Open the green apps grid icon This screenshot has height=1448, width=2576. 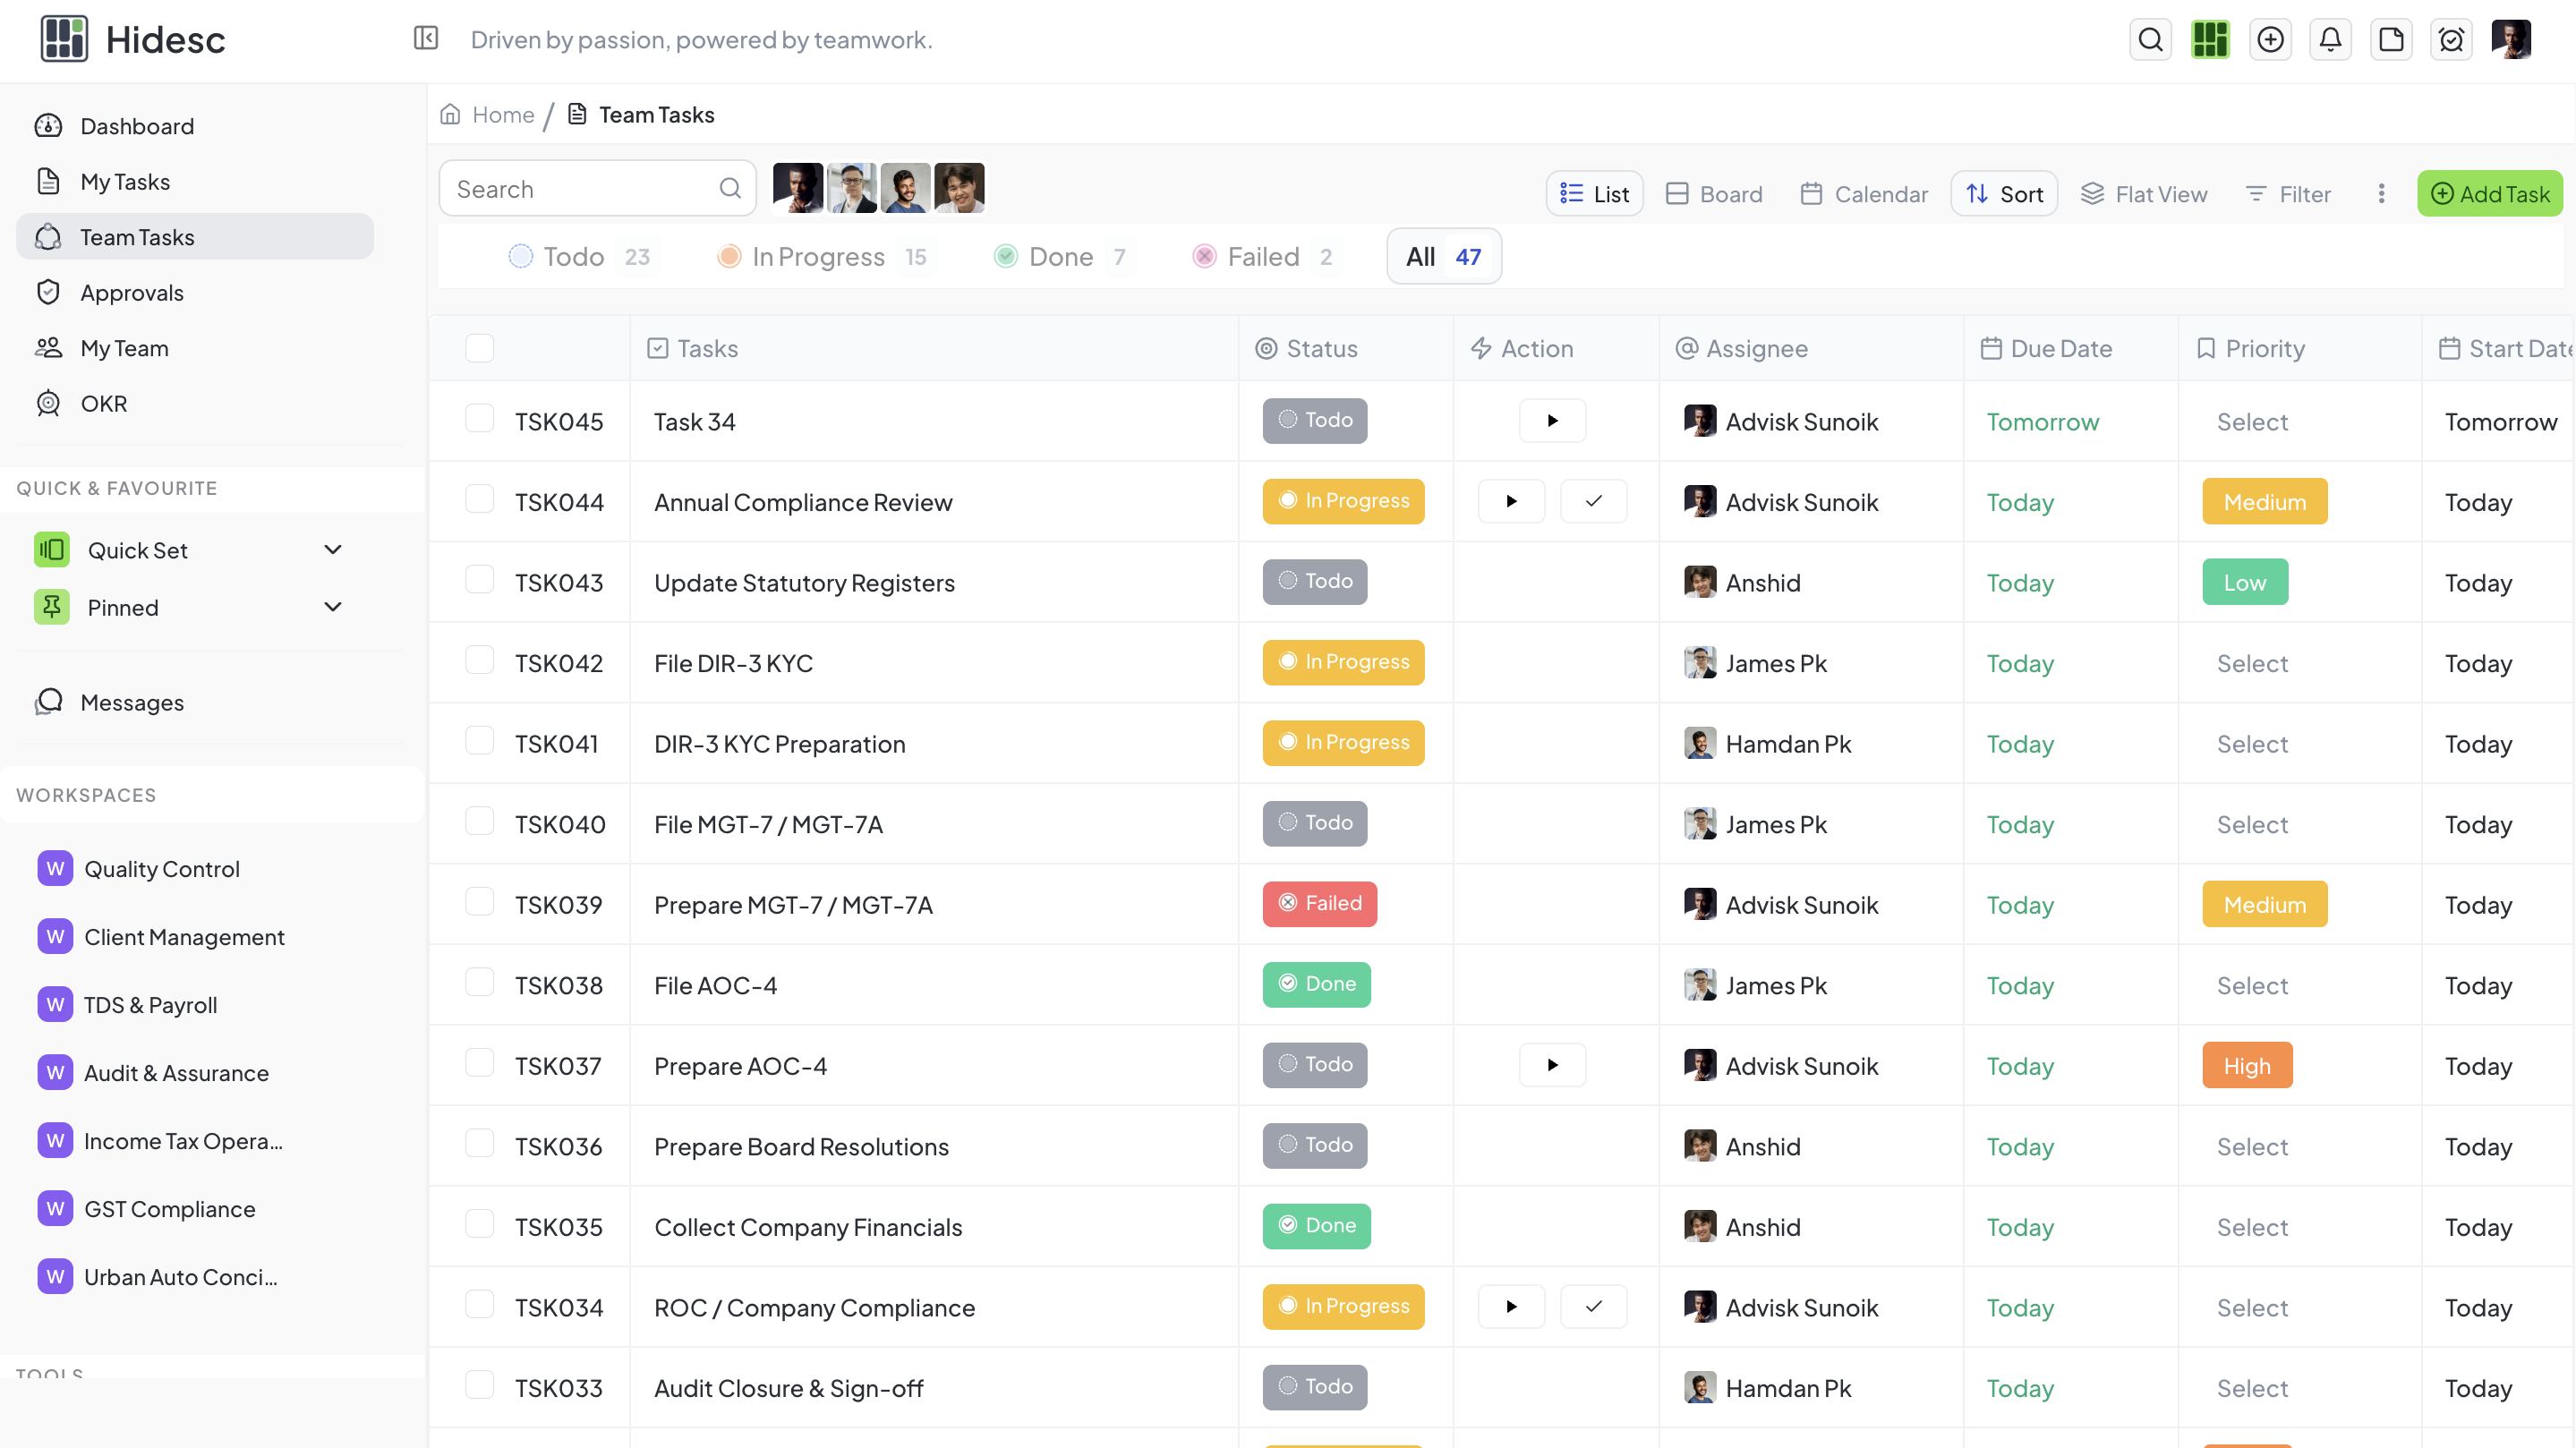pos(2210,39)
